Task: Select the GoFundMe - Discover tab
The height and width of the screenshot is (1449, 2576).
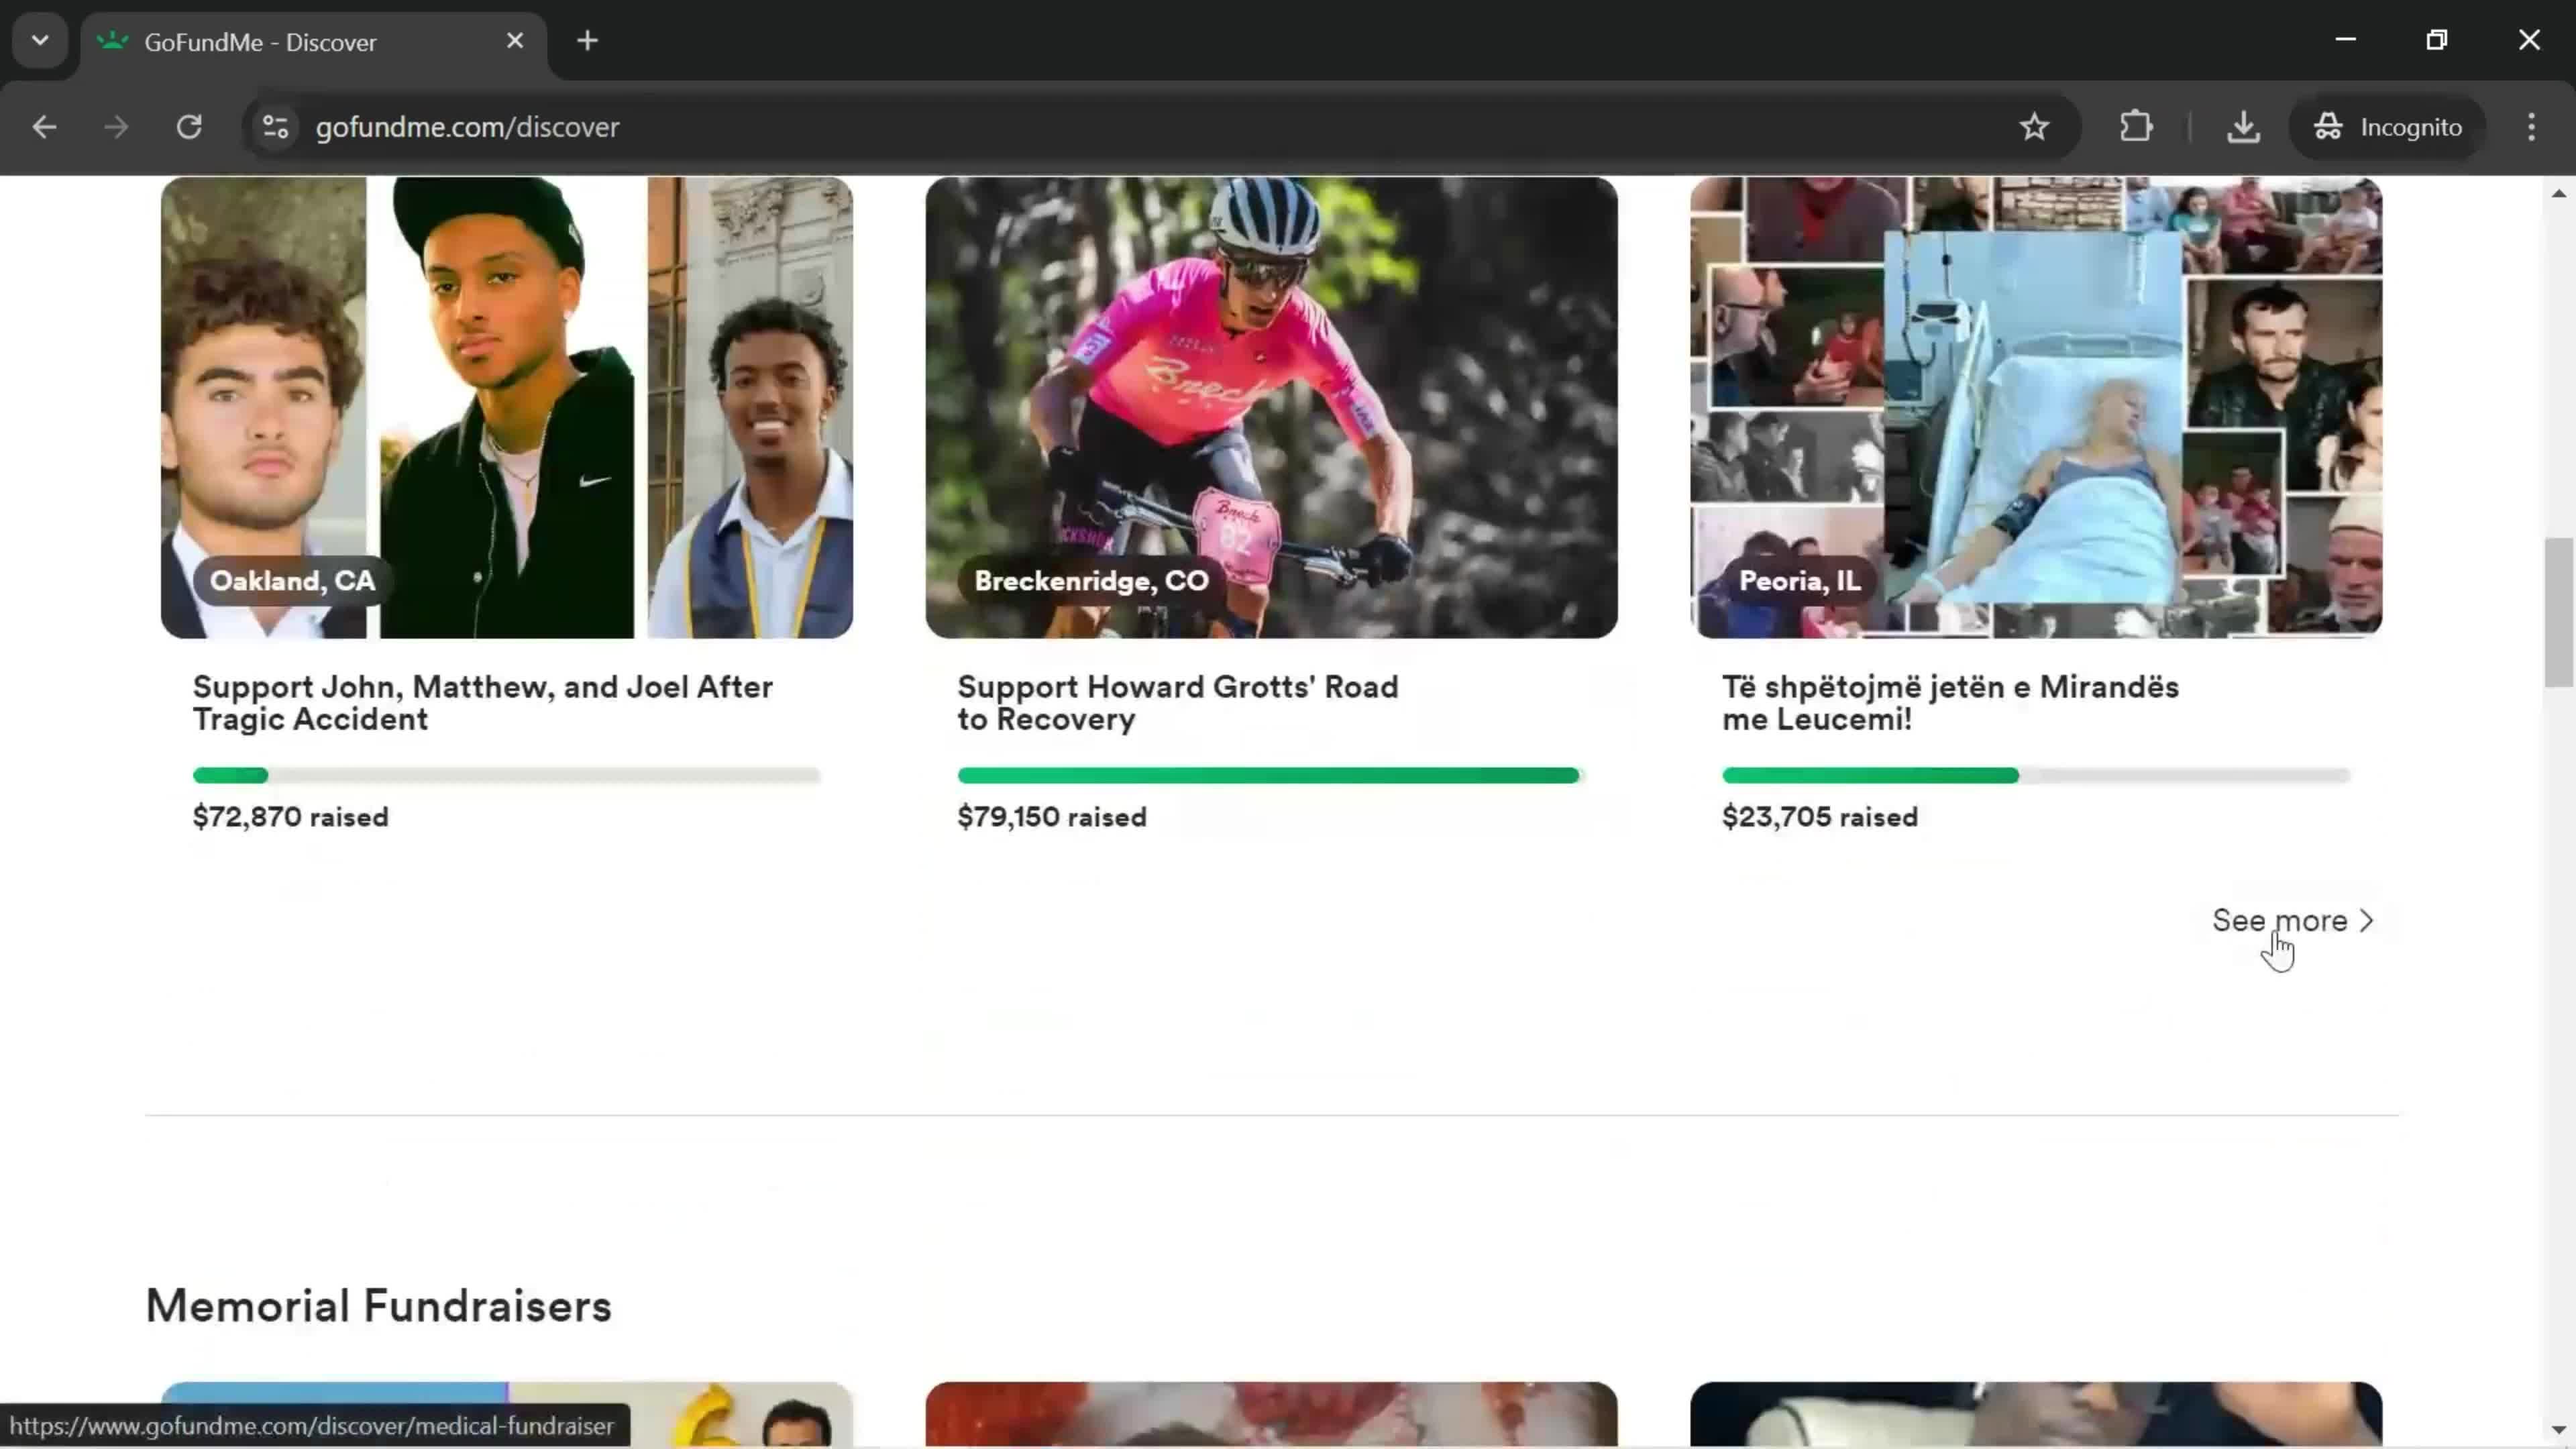Action: click(313, 42)
